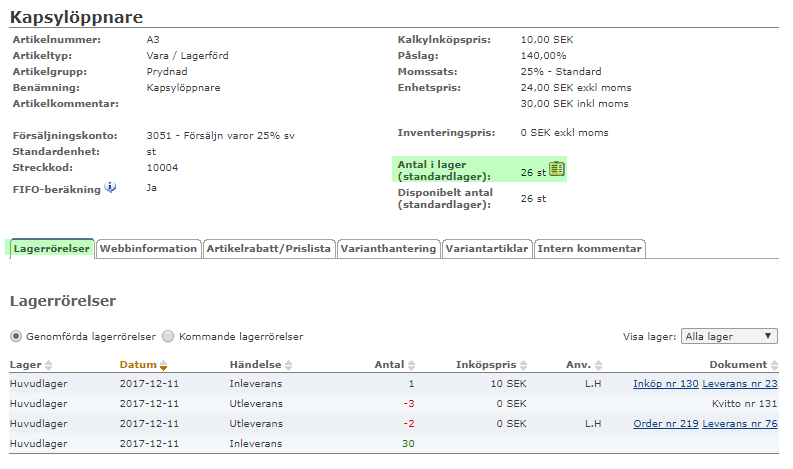Sort by Datum column arrow
The image size is (793, 469).
tap(163, 366)
